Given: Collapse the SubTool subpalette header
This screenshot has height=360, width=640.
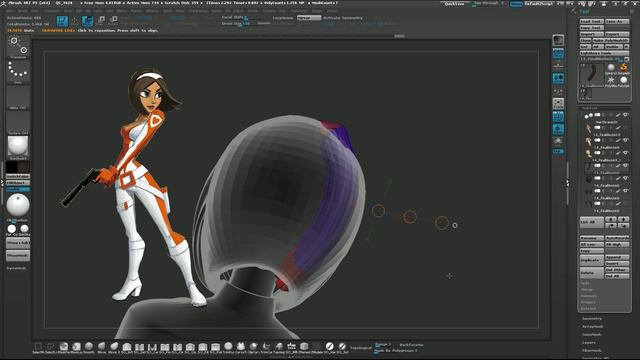Looking at the screenshot, I should [x=589, y=108].
